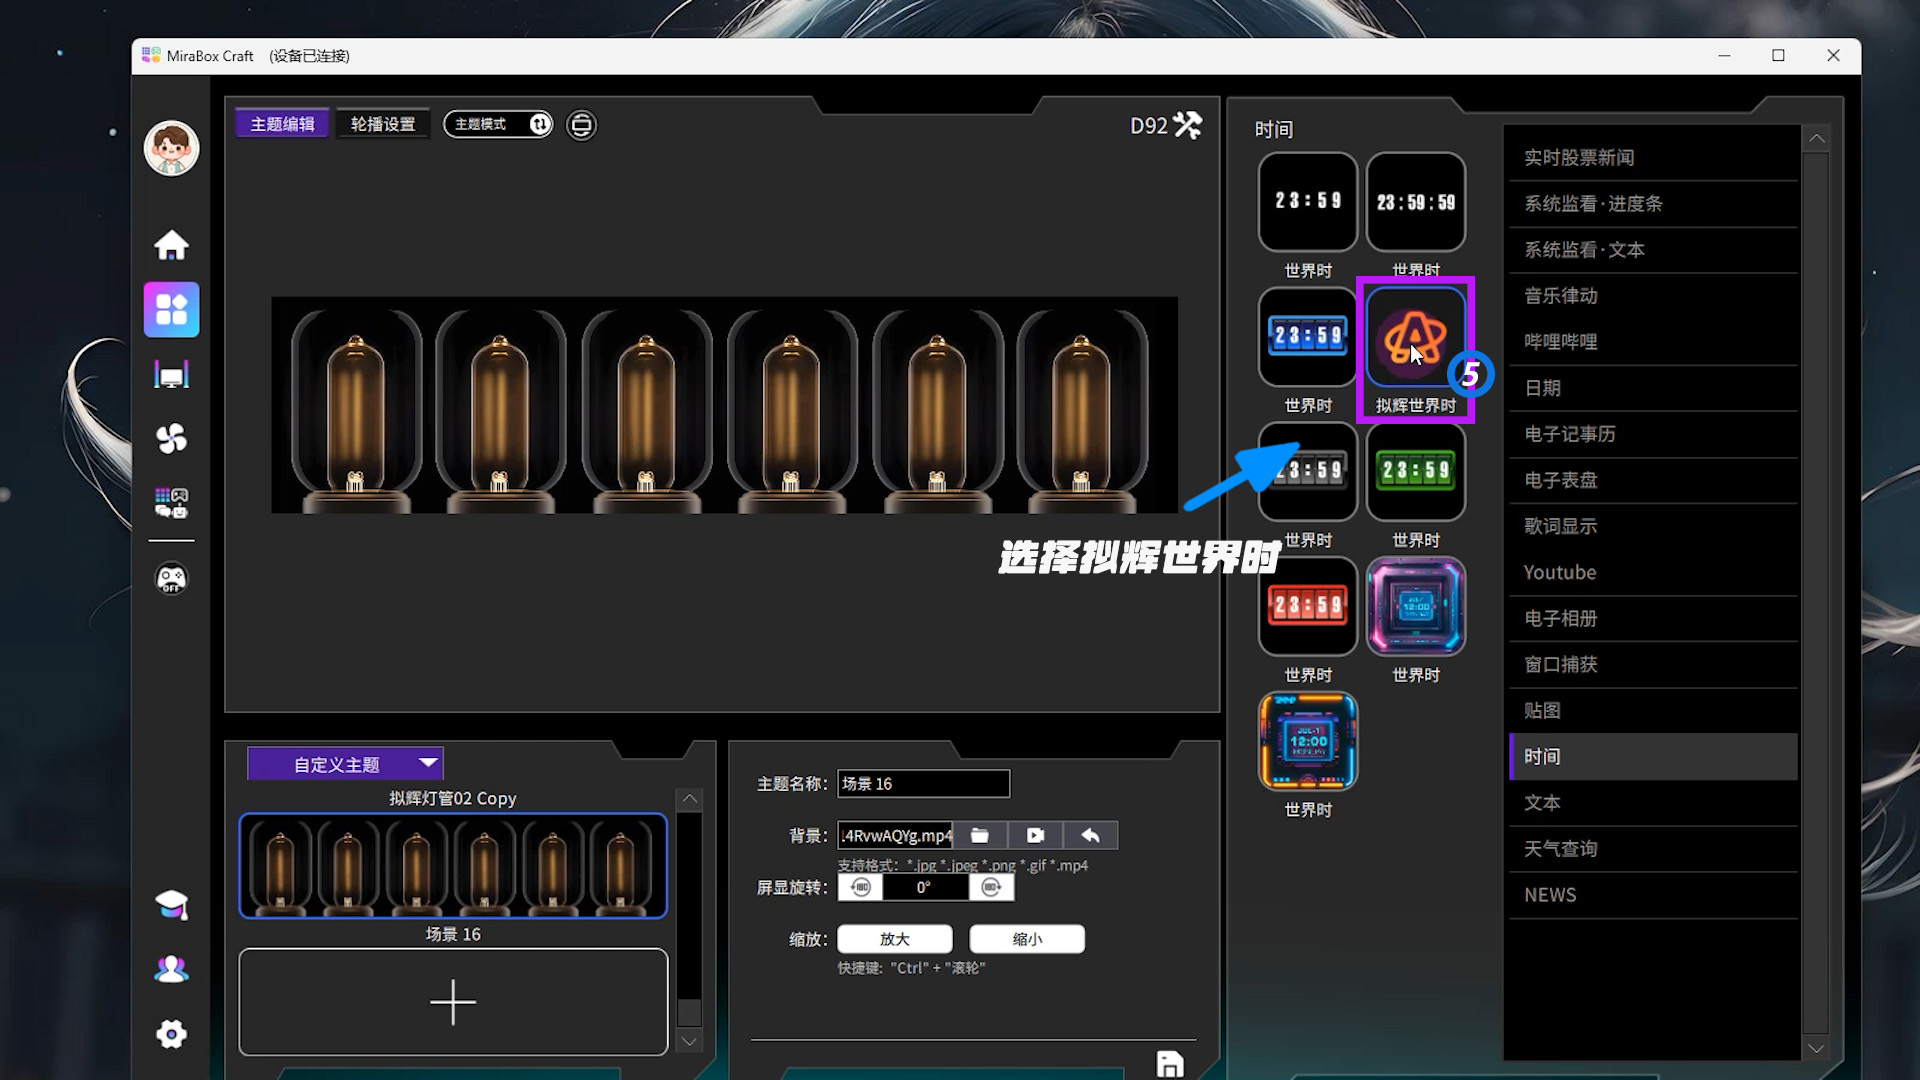Image resolution: width=1920 pixels, height=1080 pixels.
Task: Open the plugin and gallery sidebar icon
Action: click(171, 502)
